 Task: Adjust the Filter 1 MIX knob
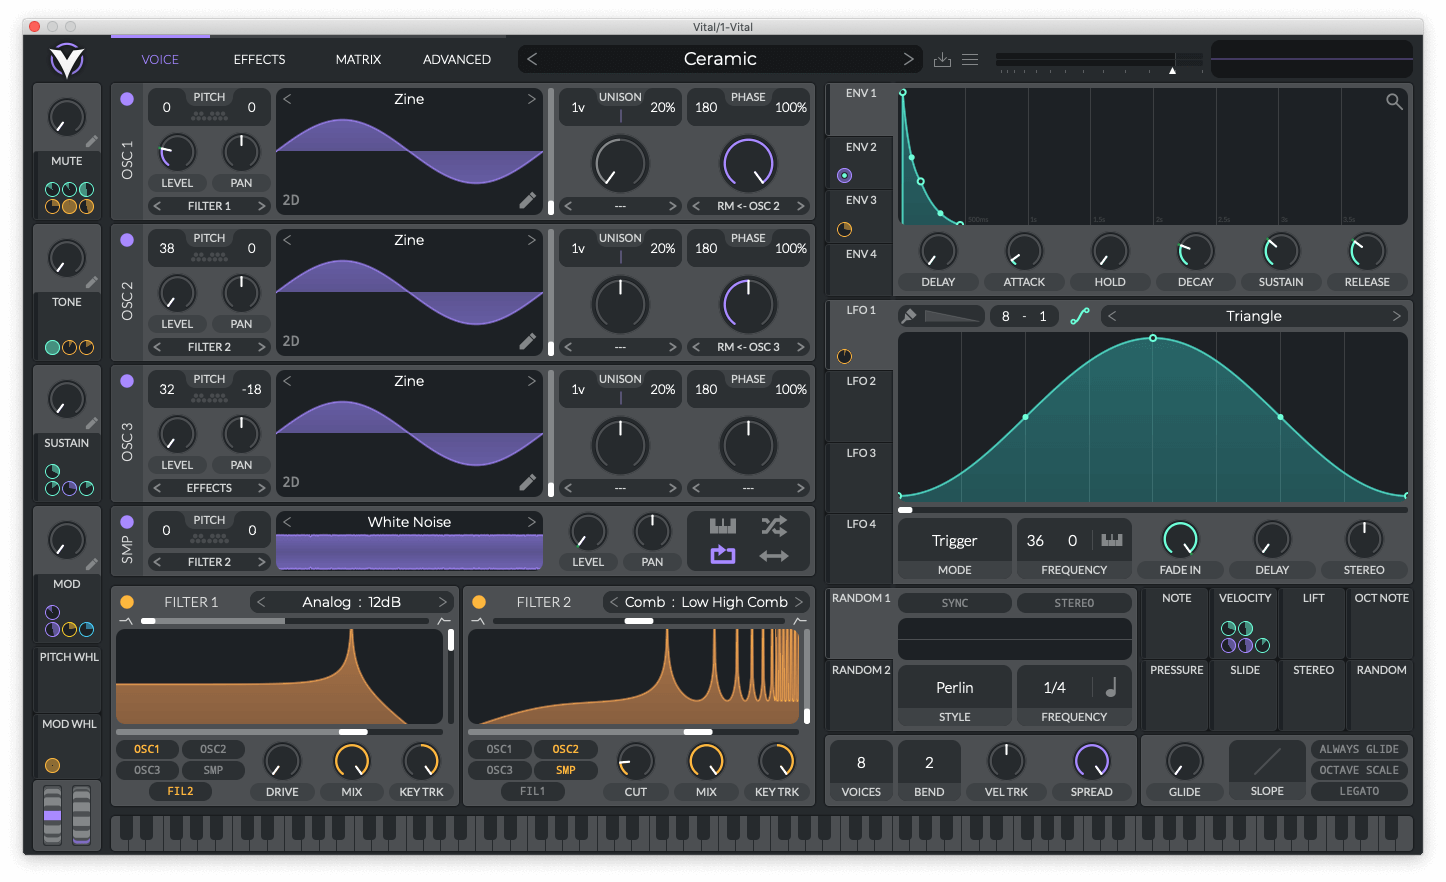coord(352,761)
